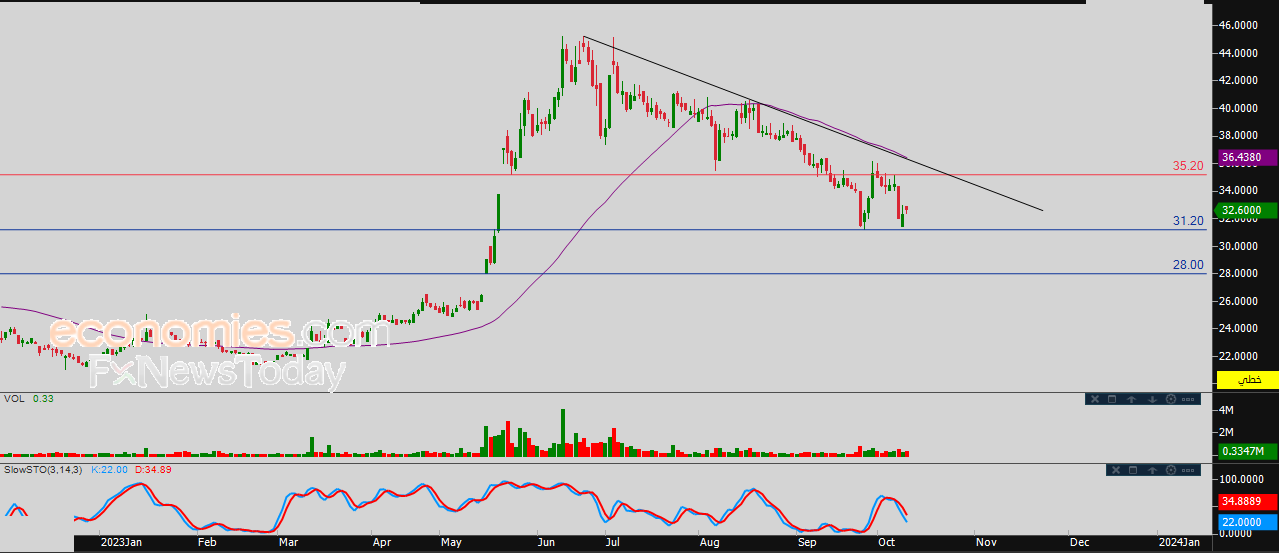The width and height of the screenshot is (1279, 553).
Task: Click the 36.4380 purple moving average price tag
Action: pos(1247,157)
